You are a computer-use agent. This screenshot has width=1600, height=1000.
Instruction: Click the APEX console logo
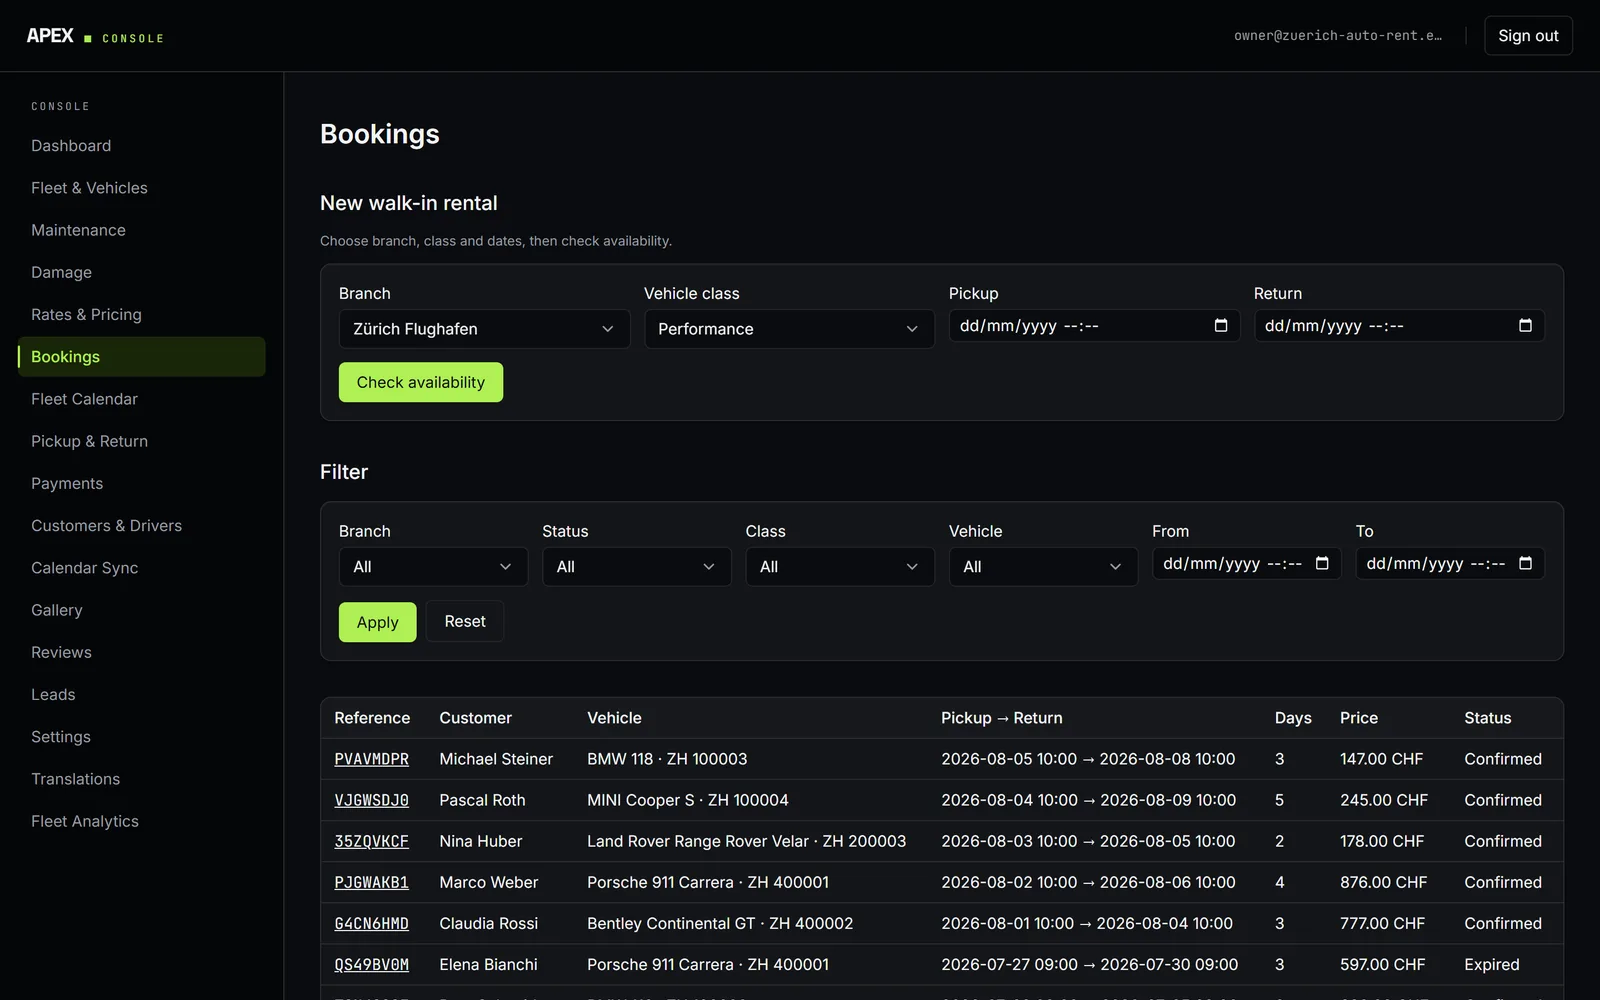coord(95,36)
